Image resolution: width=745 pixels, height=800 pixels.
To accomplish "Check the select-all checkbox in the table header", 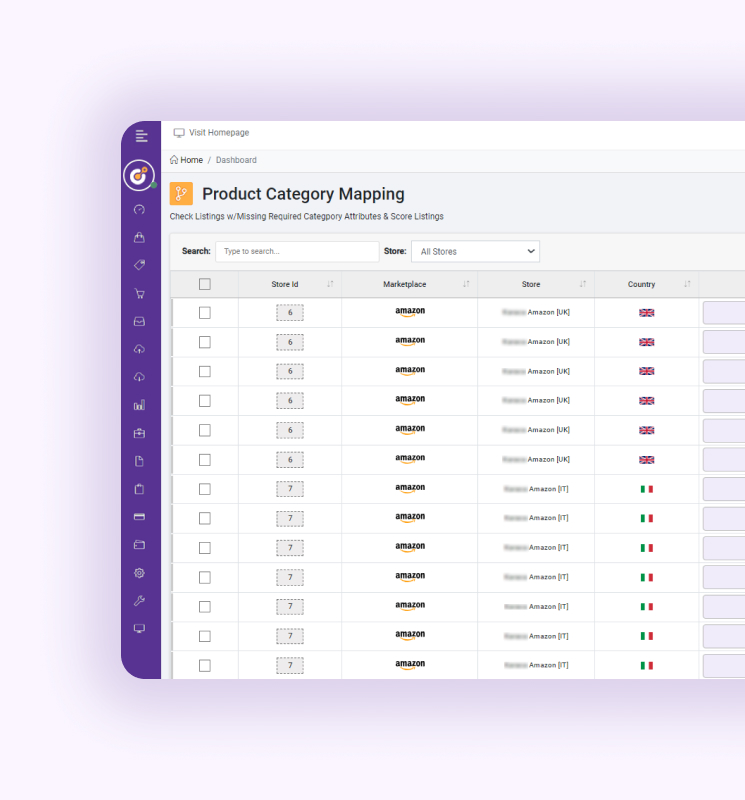I will click(205, 284).
